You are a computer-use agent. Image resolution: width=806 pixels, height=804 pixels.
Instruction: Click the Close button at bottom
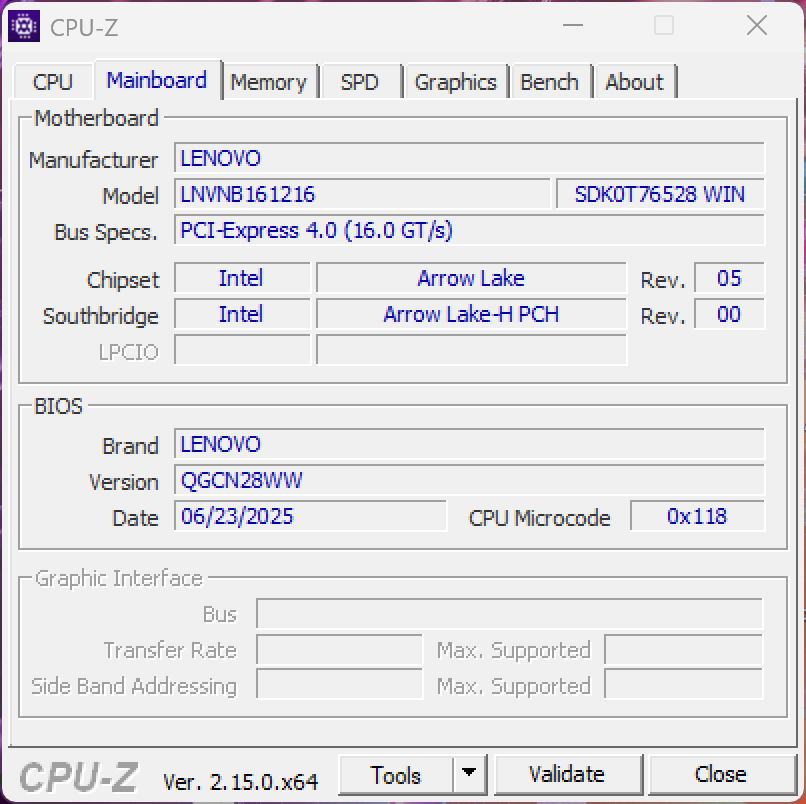(720, 775)
